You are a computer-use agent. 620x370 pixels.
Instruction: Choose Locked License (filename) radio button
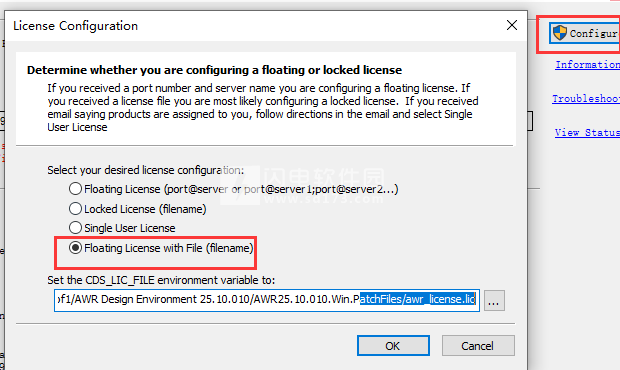point(76,209)
